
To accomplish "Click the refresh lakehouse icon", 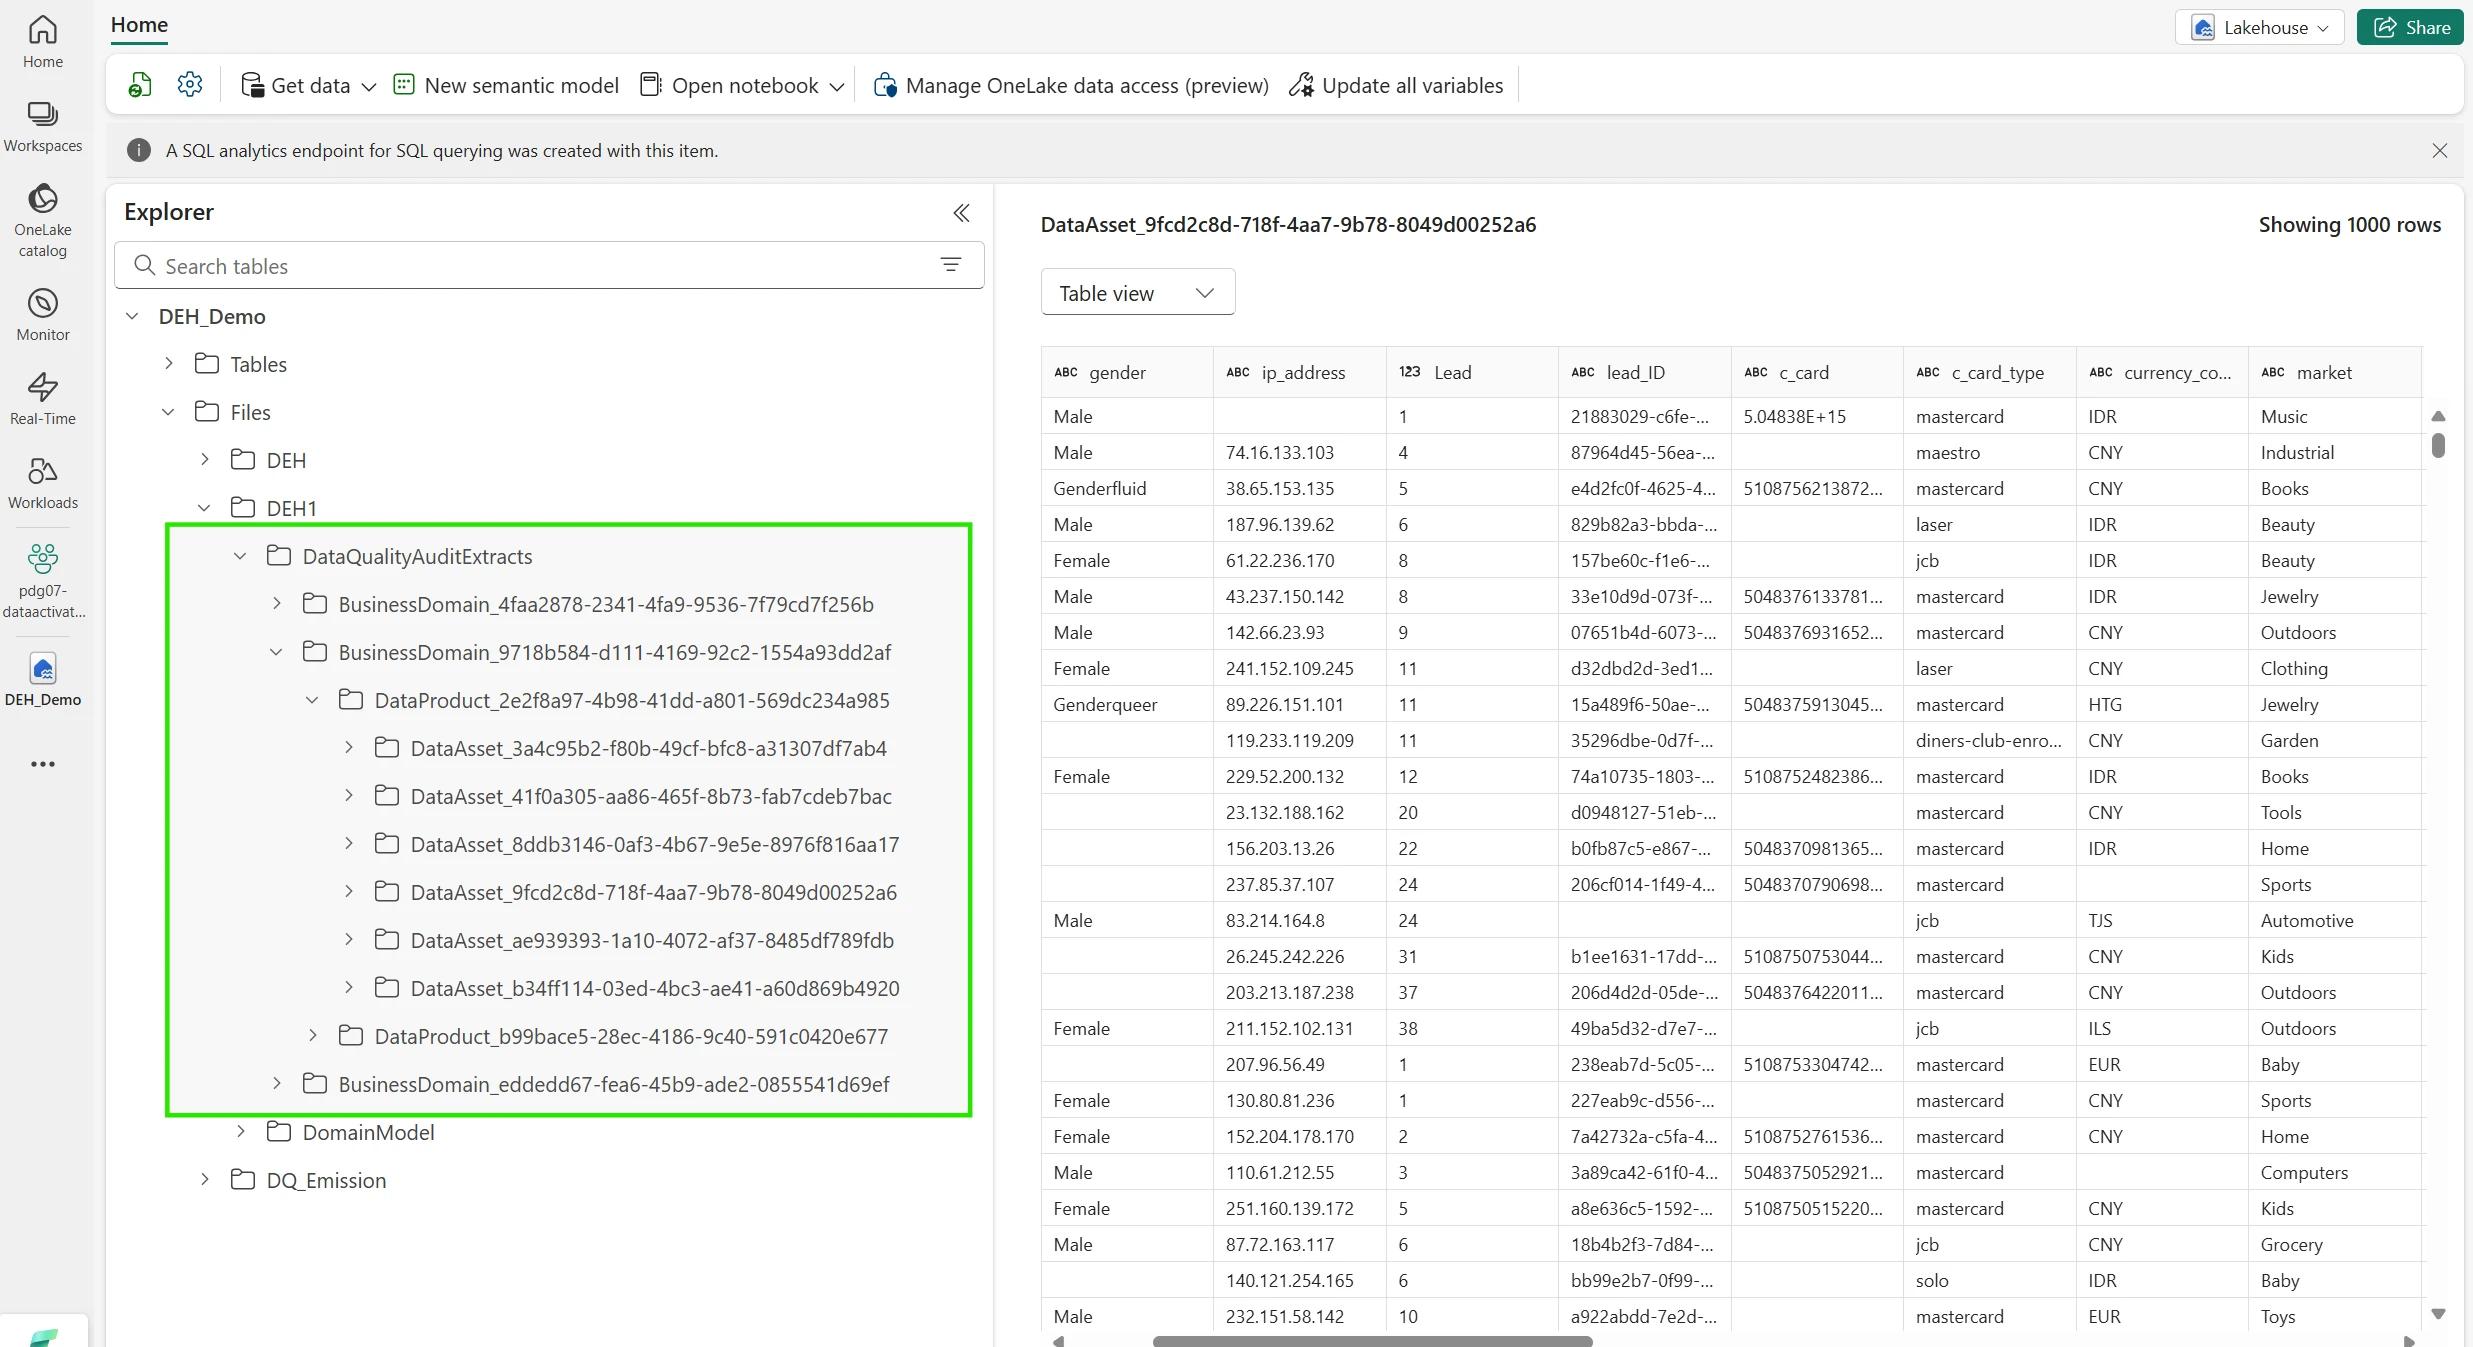I will pyautogui.click(x=140, y=85).
